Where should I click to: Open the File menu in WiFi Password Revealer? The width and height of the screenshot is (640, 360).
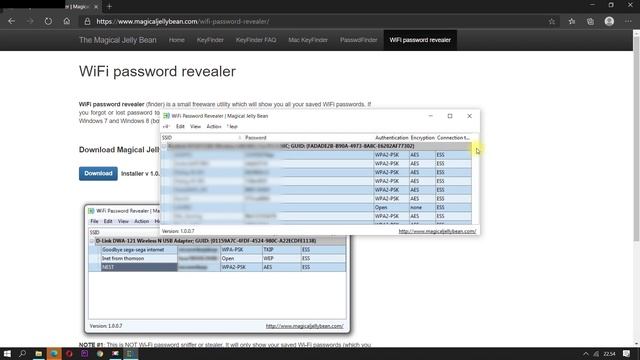[166, 127]
